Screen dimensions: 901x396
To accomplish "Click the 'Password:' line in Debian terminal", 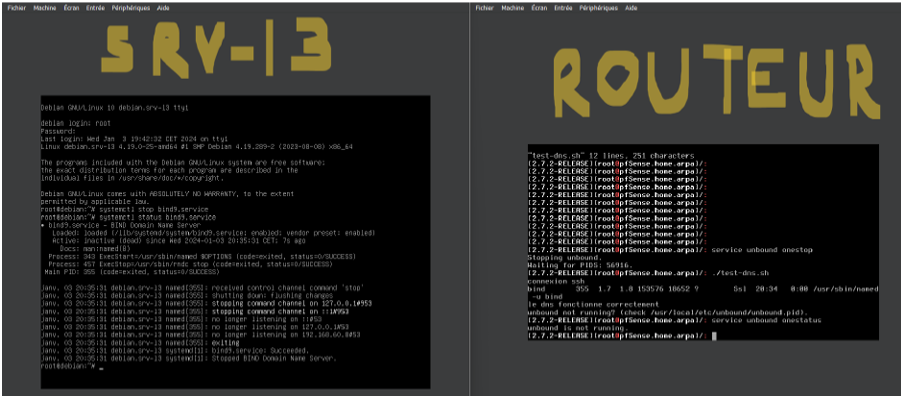I will [x=58, y=131].
